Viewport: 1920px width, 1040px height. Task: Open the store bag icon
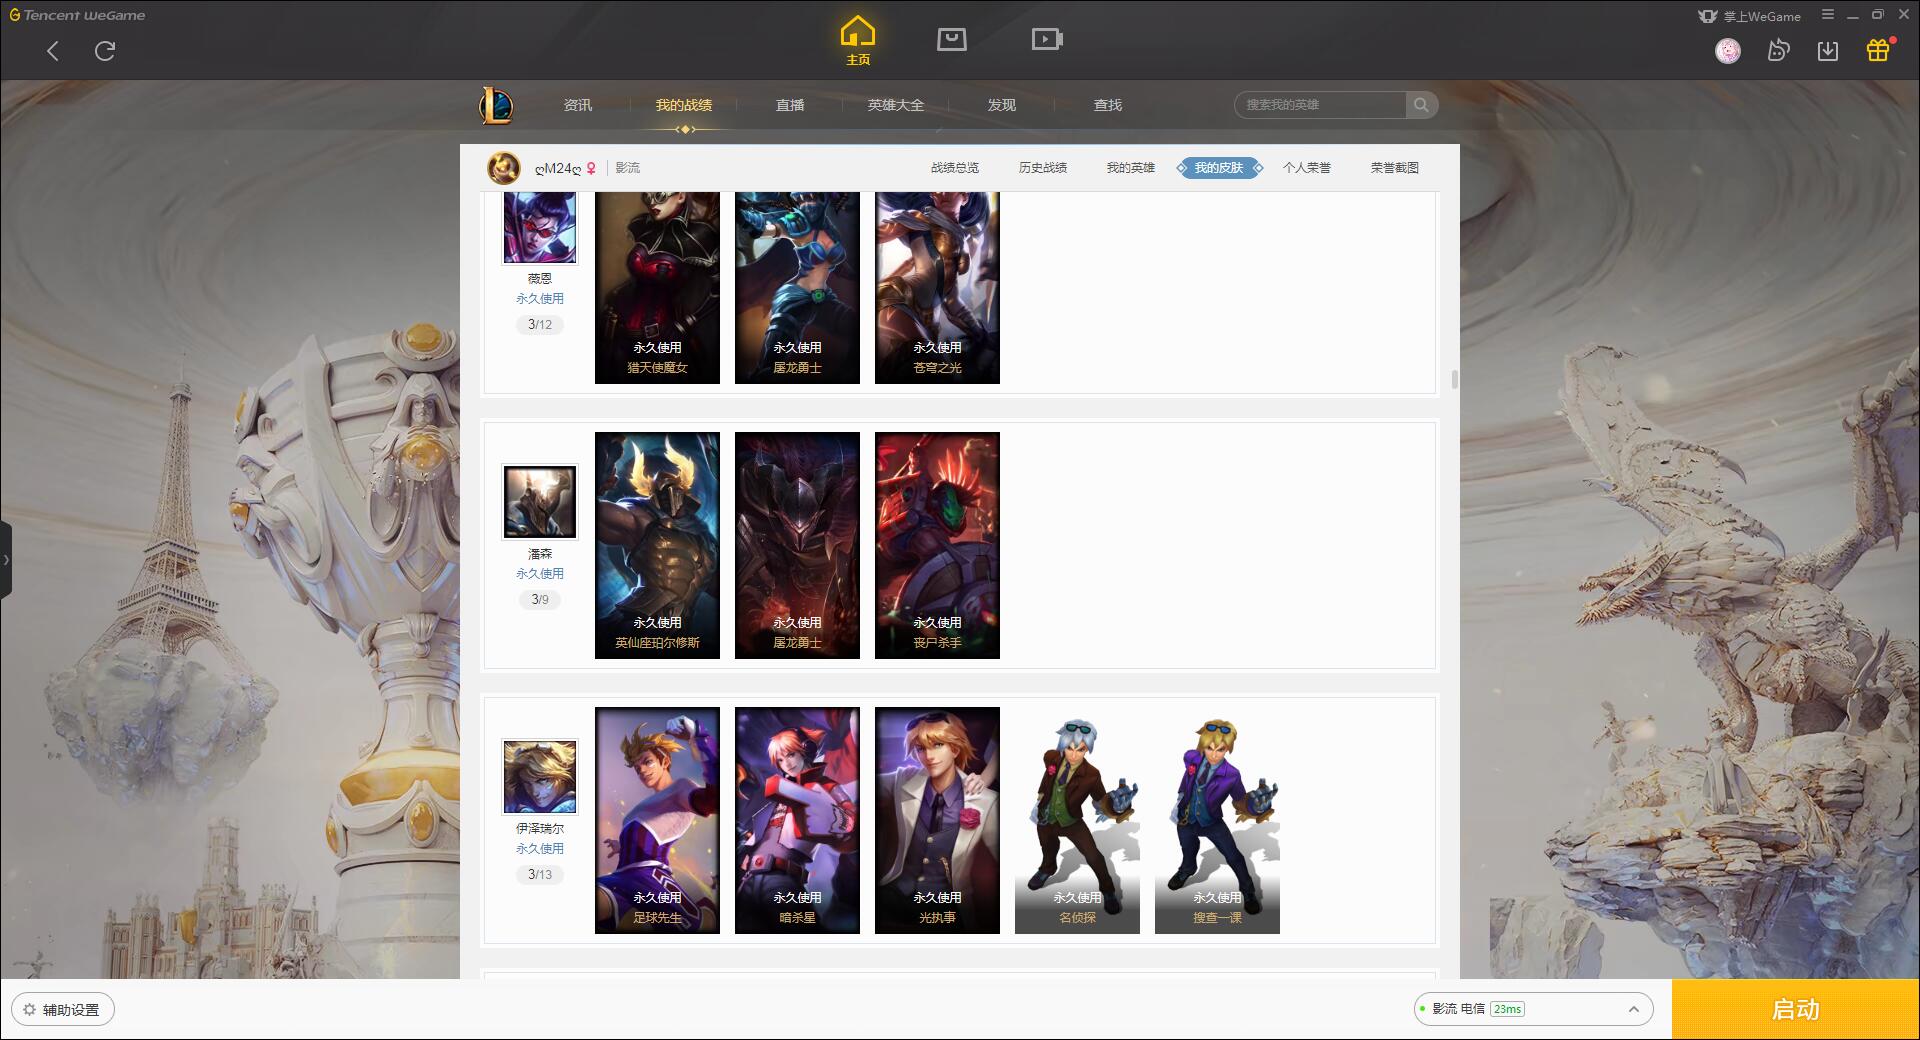point(952,39)
